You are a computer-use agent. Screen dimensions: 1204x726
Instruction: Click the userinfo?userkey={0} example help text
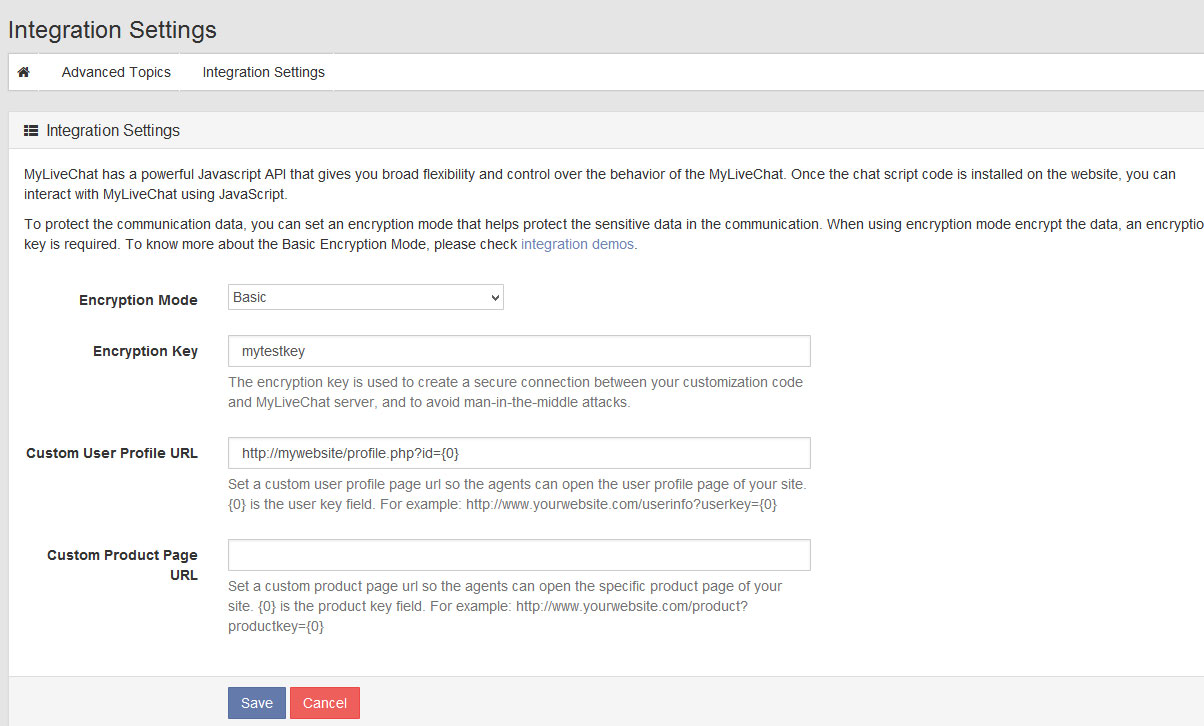pyautogui.click(x=517, y=494)
